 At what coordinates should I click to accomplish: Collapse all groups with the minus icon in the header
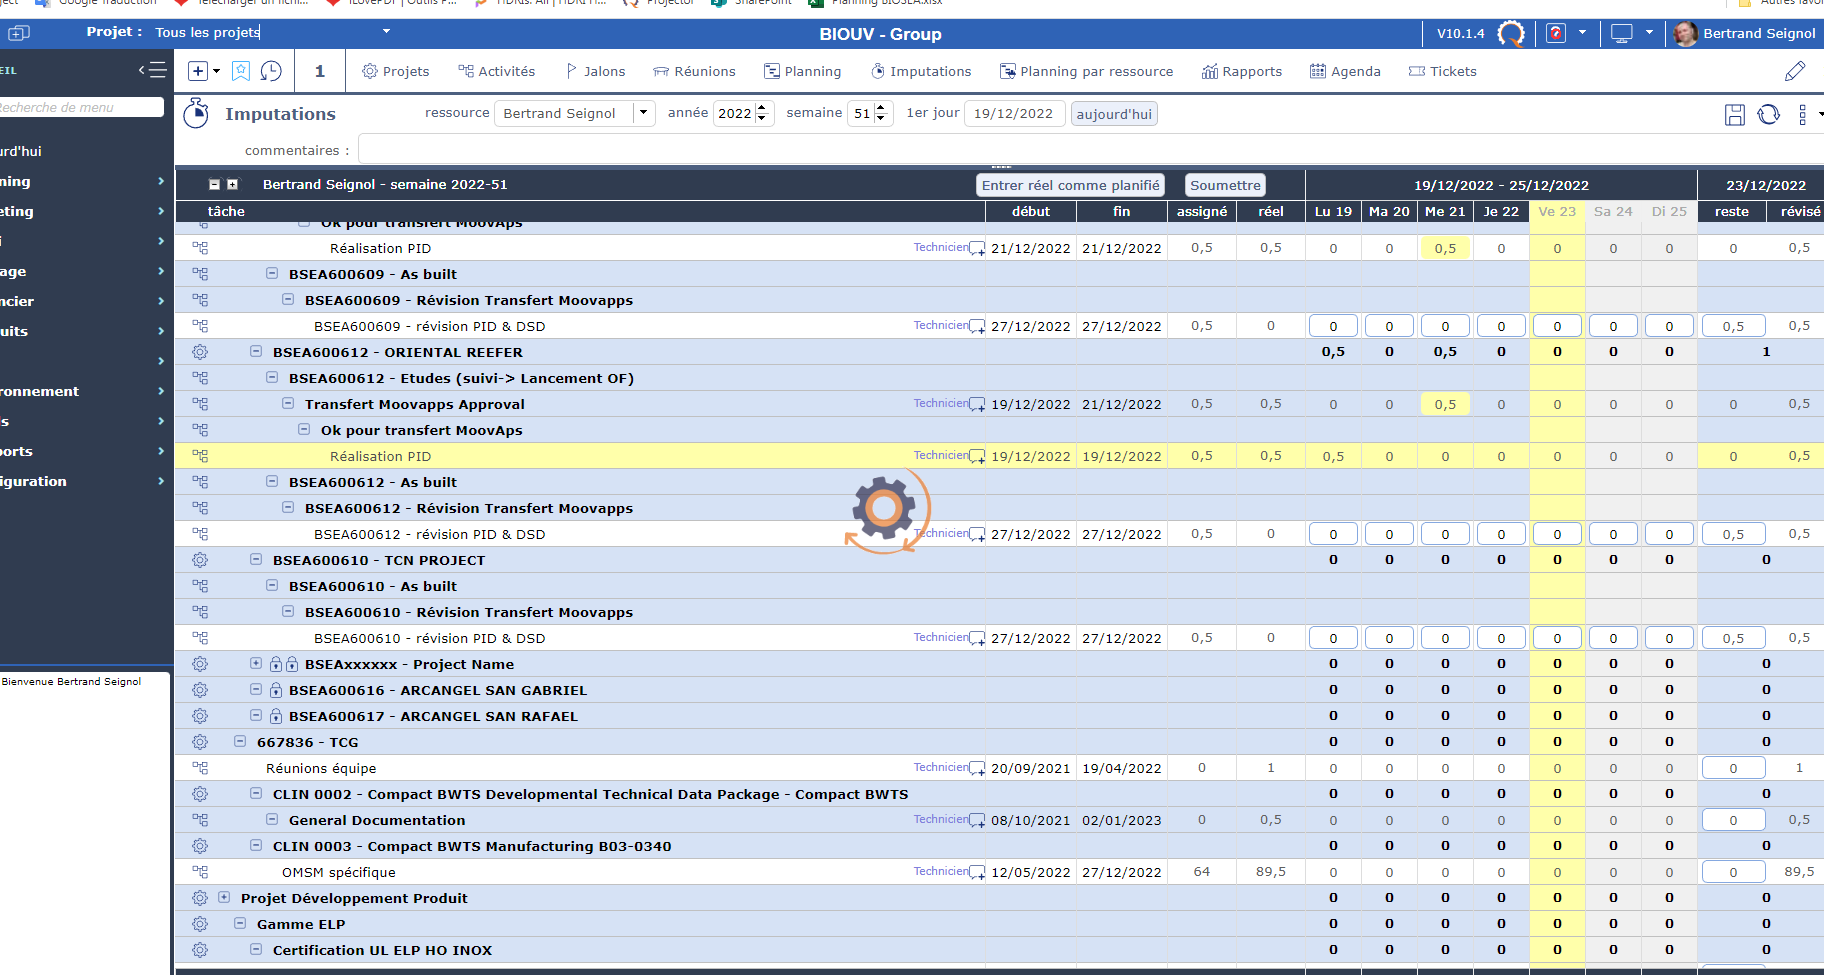pos(214,185)
